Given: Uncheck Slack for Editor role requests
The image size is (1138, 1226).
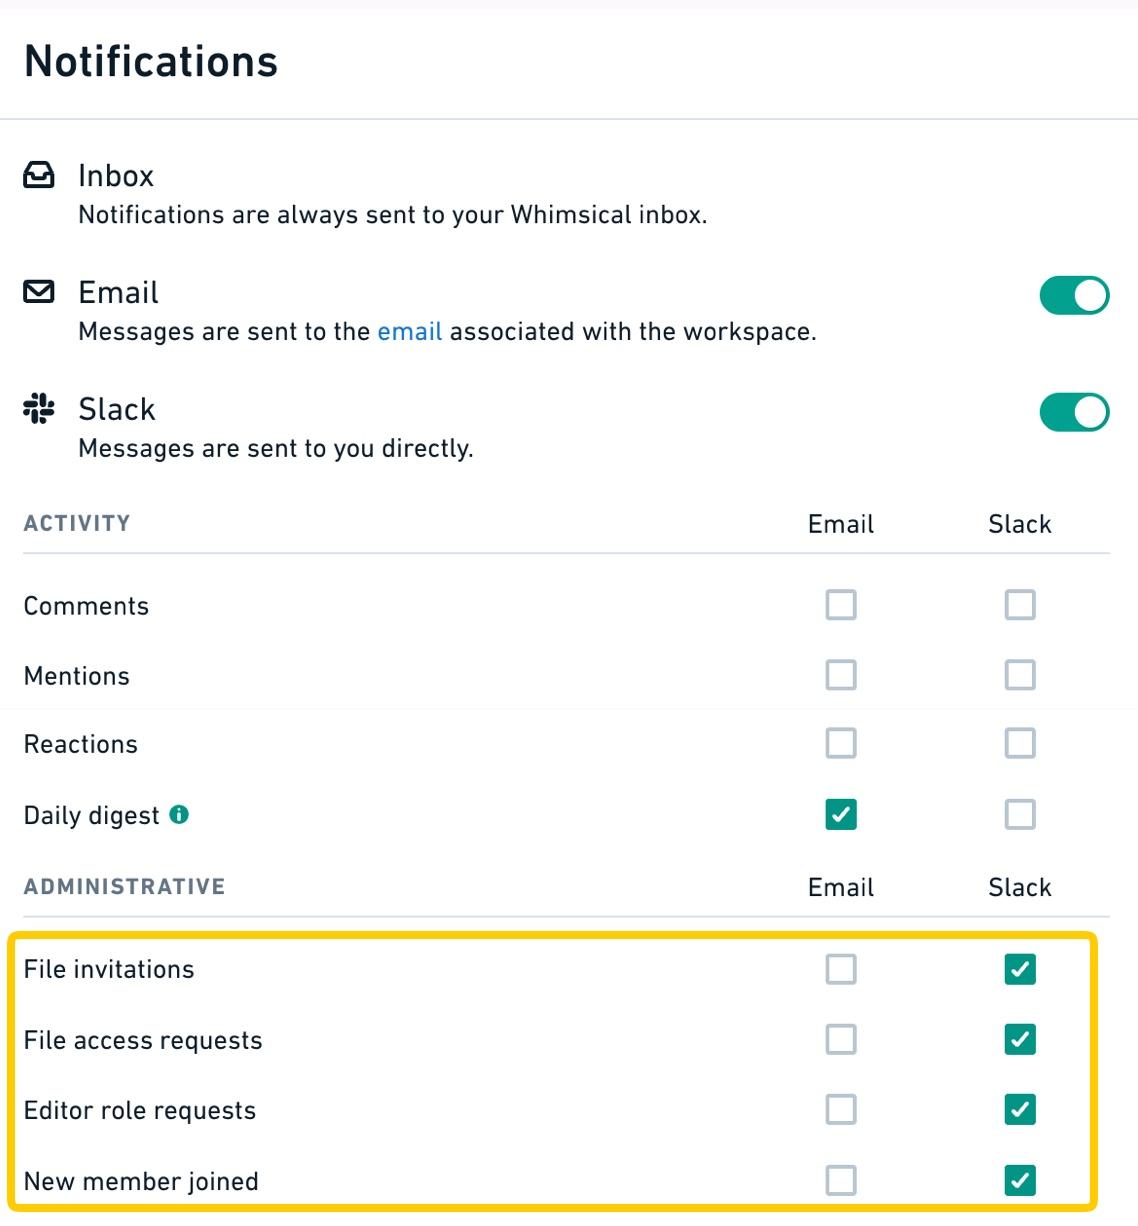Looking at the screenshot, I should click(x=1020, y=1110).
